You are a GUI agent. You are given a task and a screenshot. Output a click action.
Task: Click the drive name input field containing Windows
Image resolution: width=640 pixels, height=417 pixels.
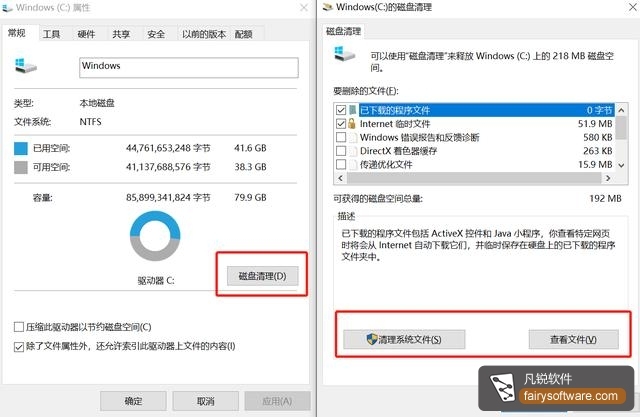(189, 68)
